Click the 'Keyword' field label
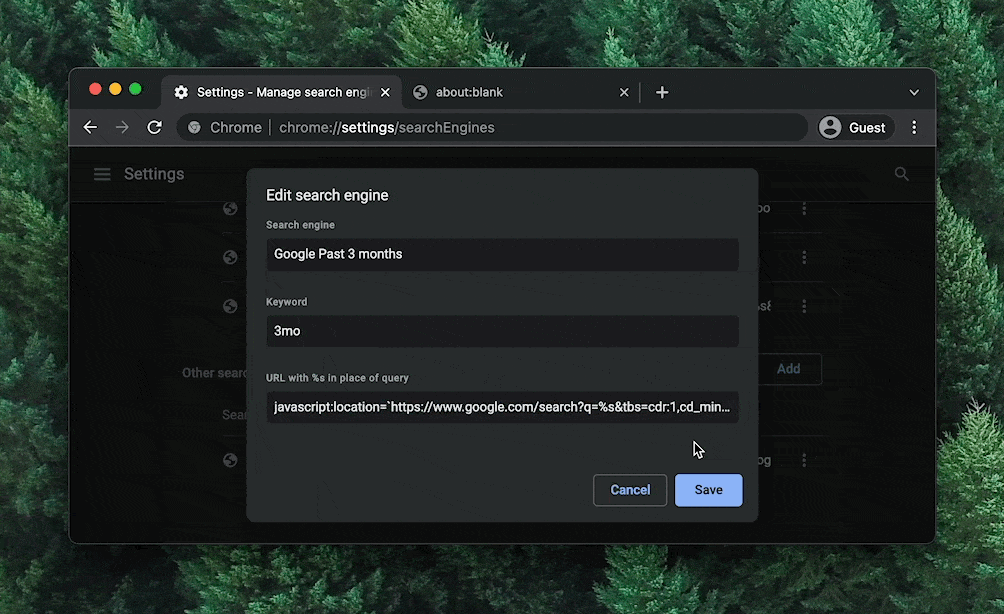 287,302
